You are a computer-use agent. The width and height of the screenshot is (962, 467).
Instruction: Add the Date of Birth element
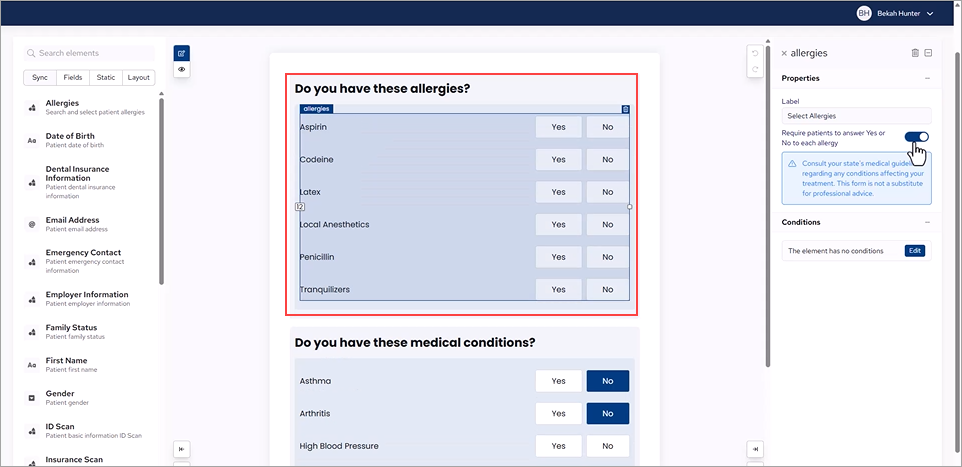pos(70,140)
